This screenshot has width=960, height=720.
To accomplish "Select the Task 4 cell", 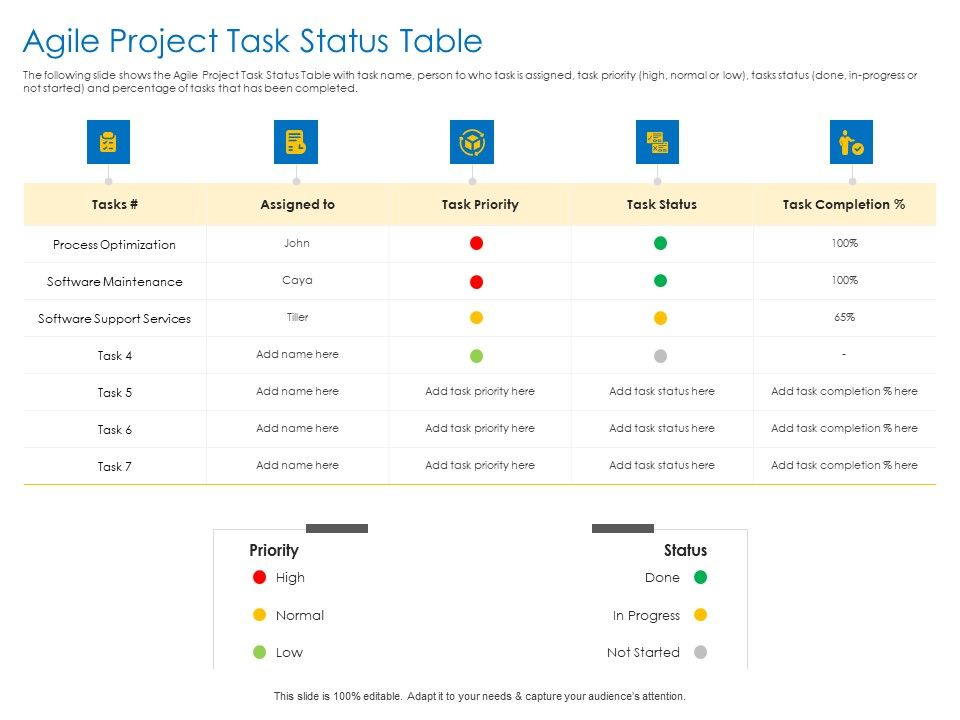I will [114, 356].
